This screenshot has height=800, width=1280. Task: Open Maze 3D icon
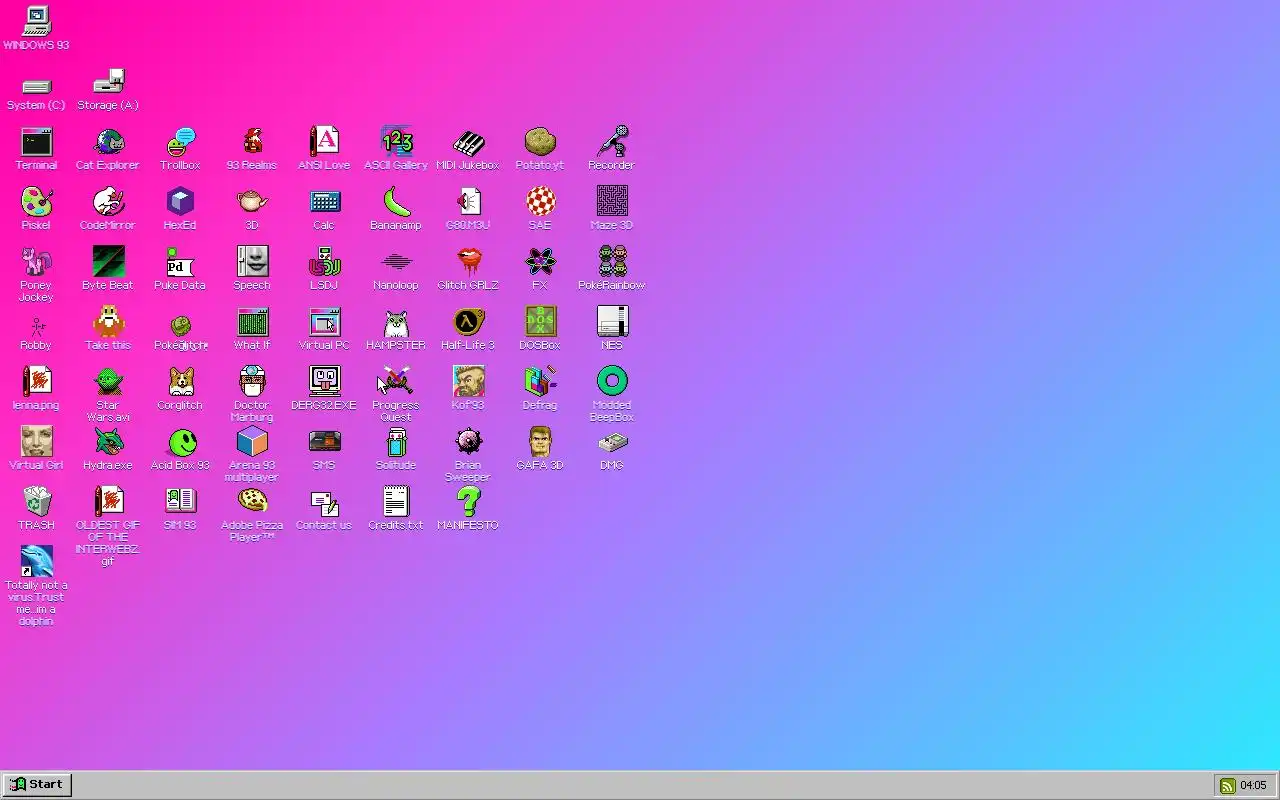coord(612,202)
